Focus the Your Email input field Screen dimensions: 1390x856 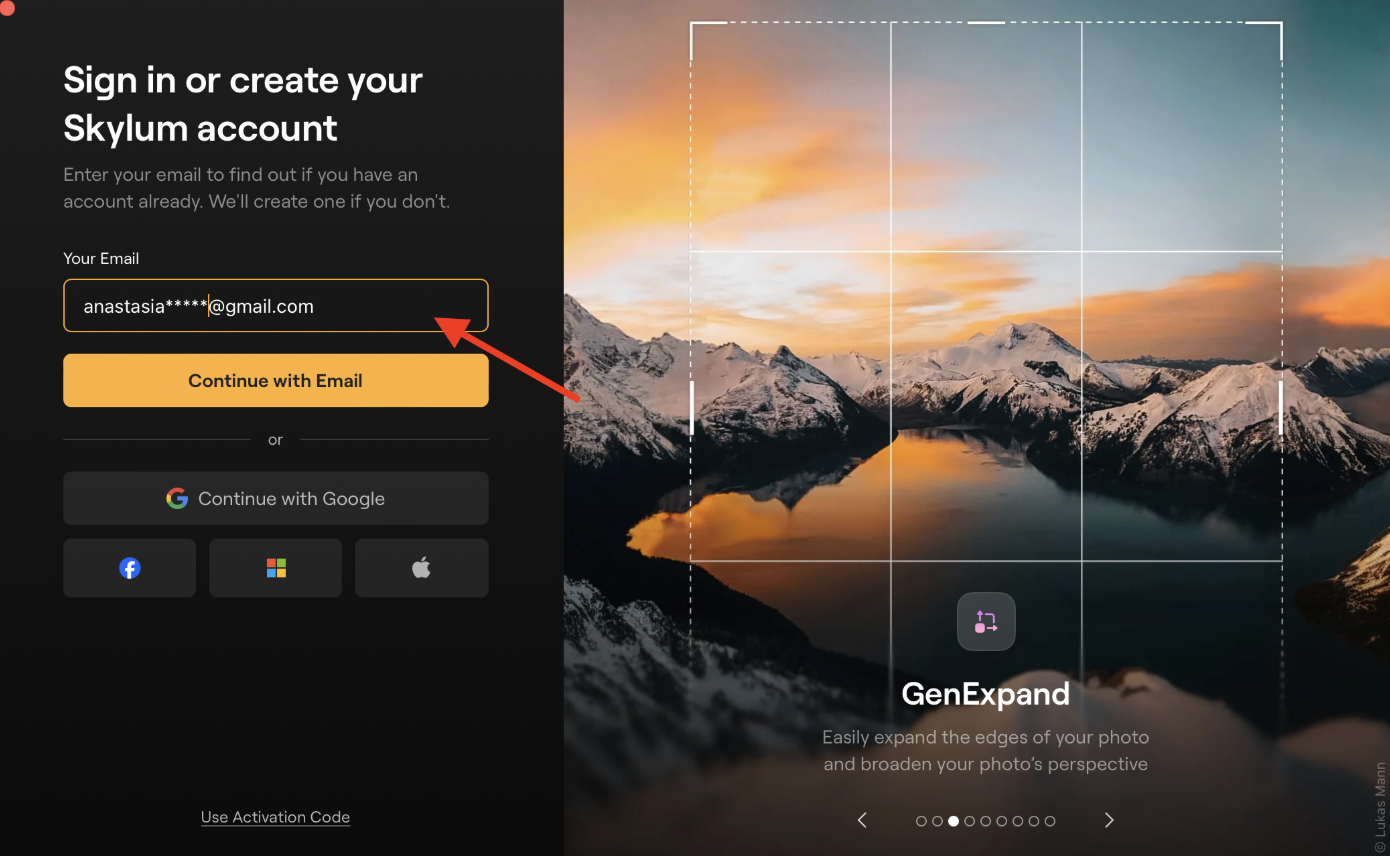(x=276, y=305)
